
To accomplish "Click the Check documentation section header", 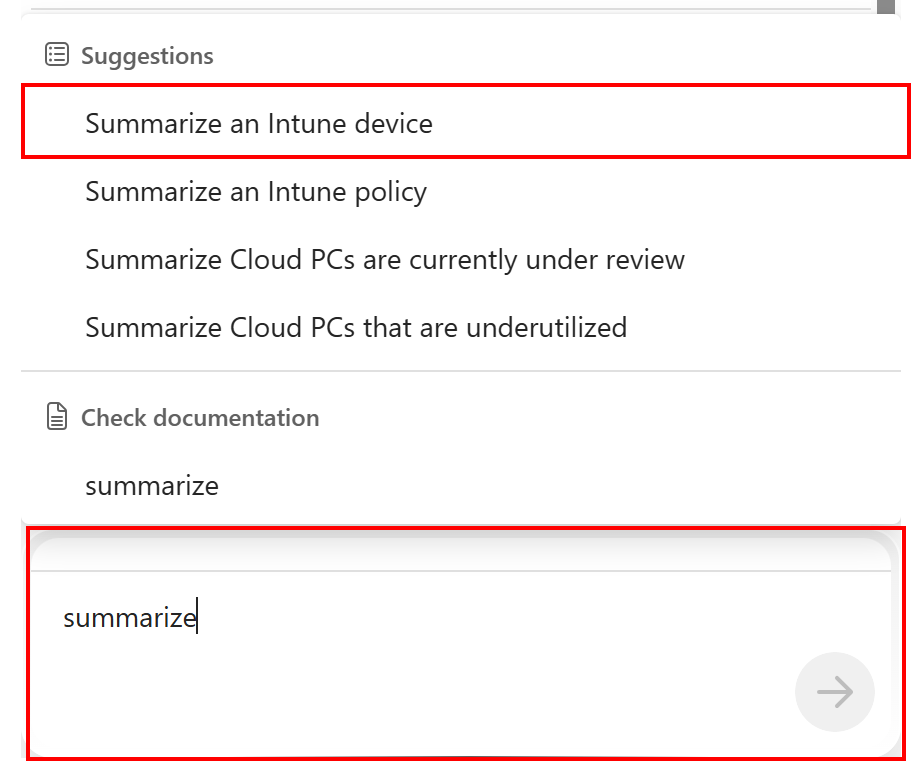I will [x=200, y=417].
